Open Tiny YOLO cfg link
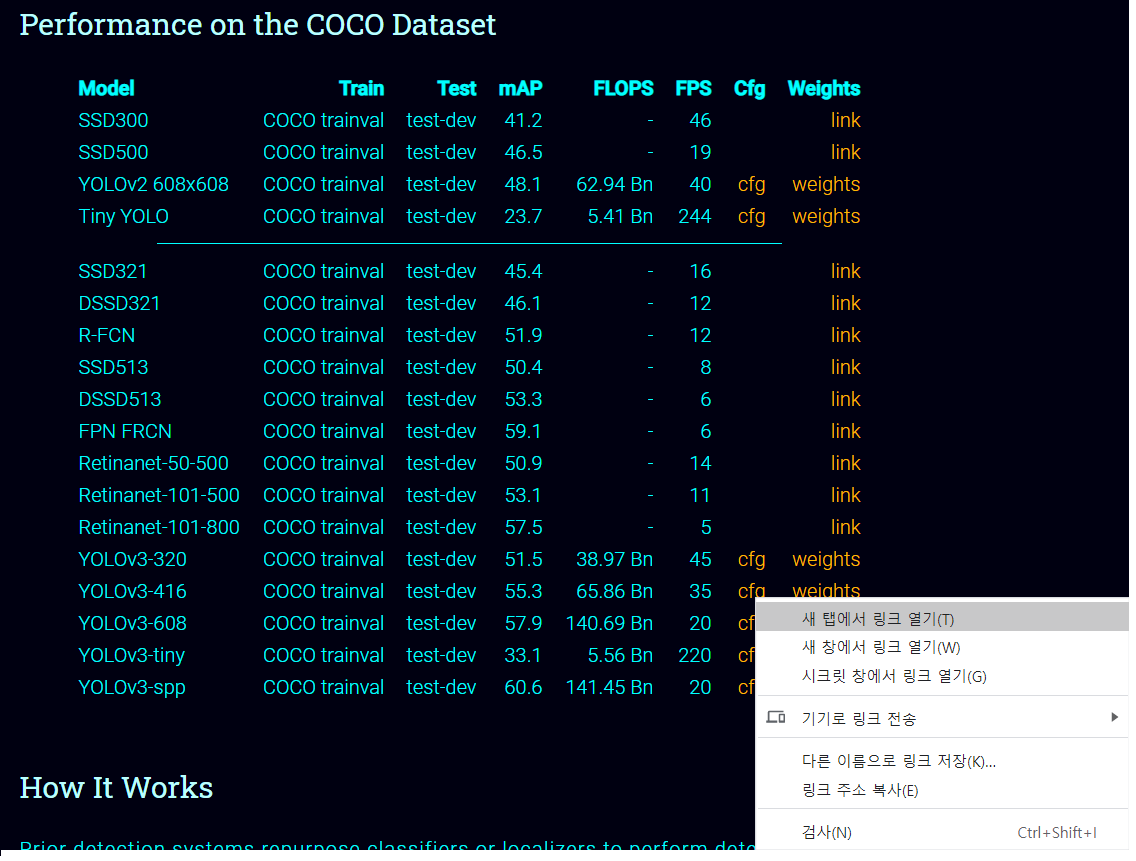Viewport: 1136px width, 861px height. pyautogui.click(x=751, y=217)
